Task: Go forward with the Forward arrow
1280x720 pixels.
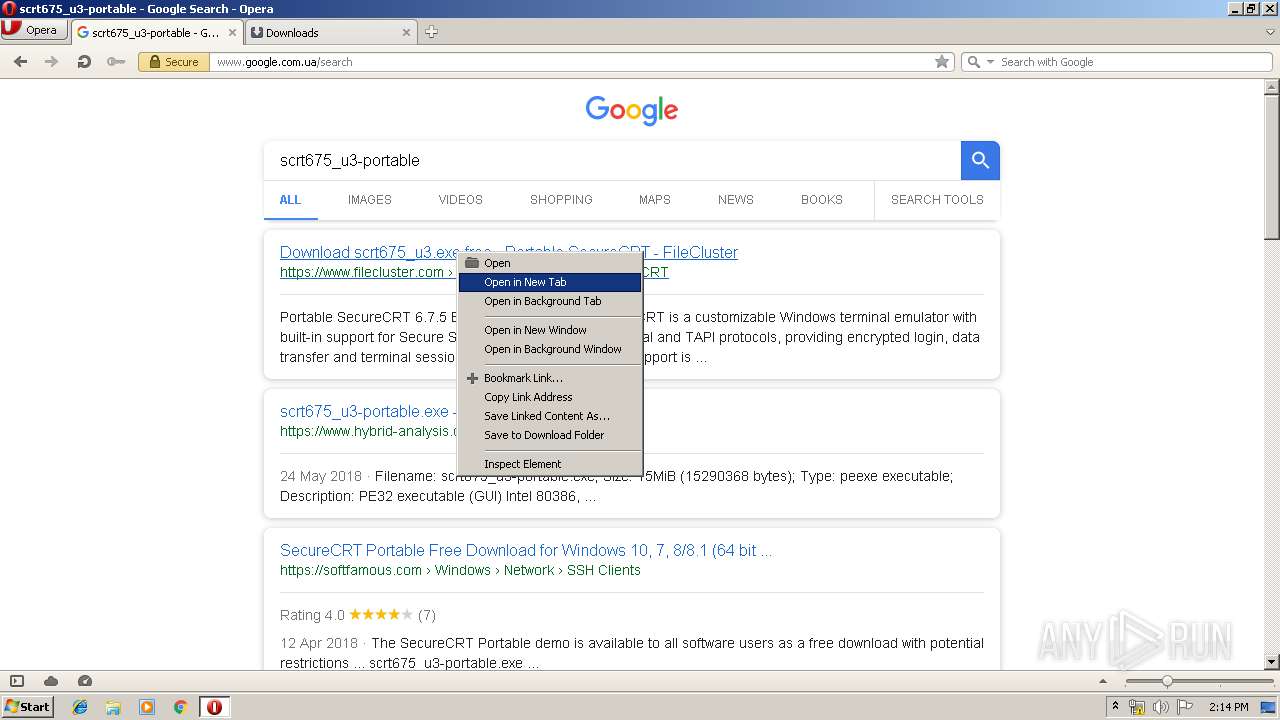Action: [51, 62]
